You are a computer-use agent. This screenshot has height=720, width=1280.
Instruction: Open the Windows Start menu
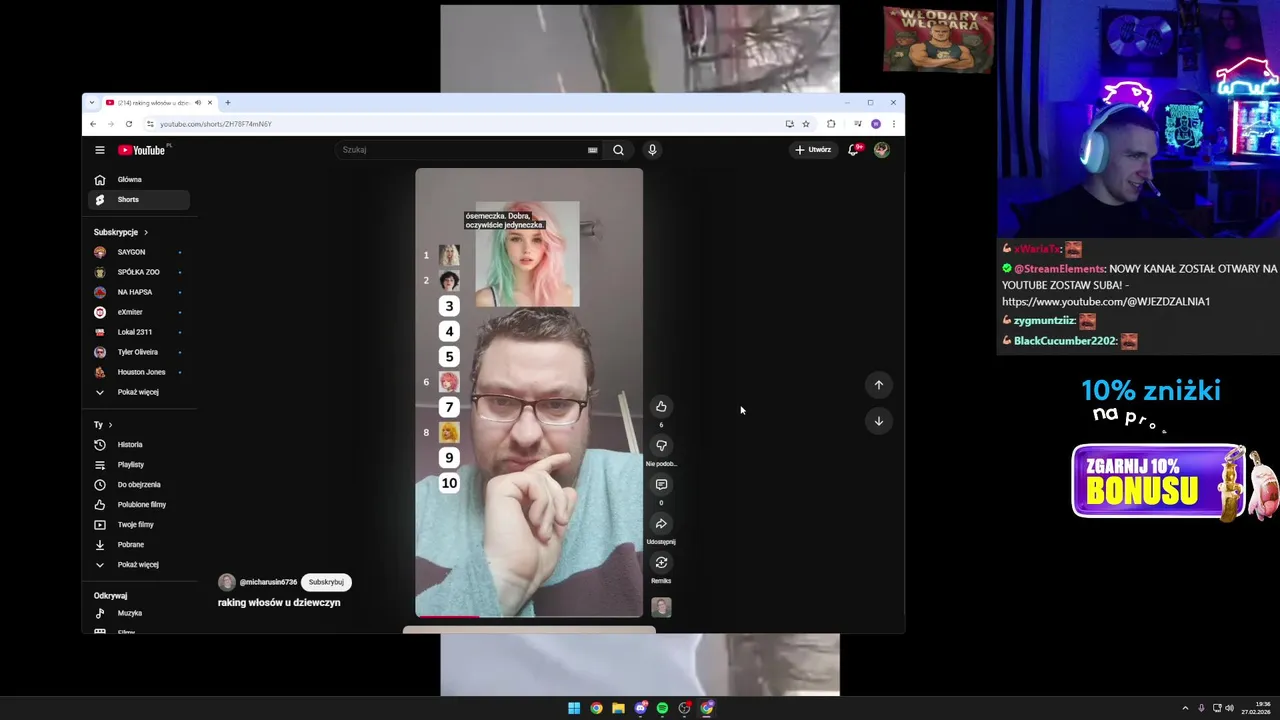574,708
